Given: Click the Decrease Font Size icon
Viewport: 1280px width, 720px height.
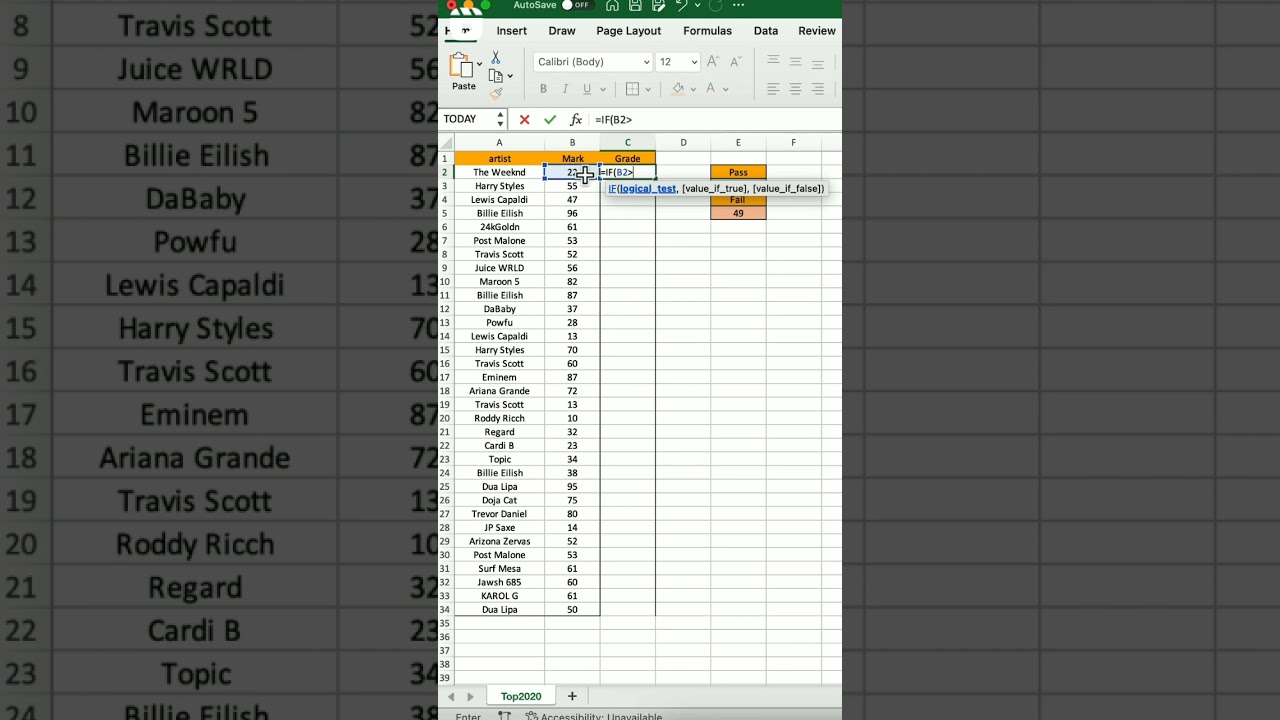Looking at the screenshot, I should (x=736, y=62).
